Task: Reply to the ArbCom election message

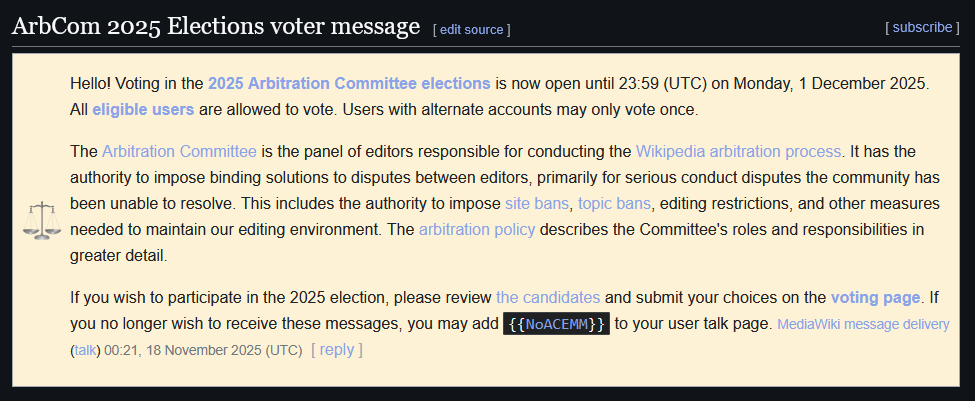Action: [x=337, y=350]
